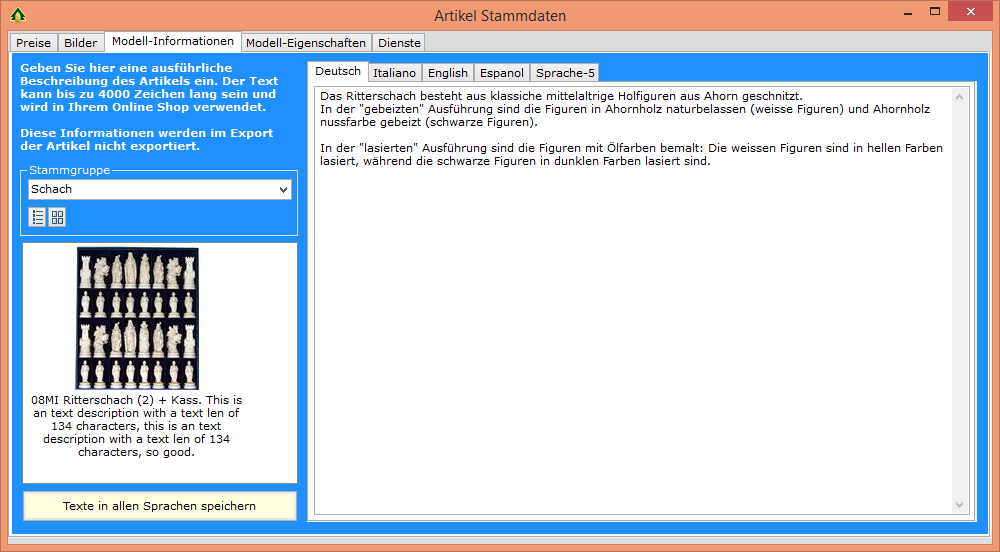This screenshot has height=552, width=1000.
Task: Select the Modell-Informationen tab
Action: [173, 41]
